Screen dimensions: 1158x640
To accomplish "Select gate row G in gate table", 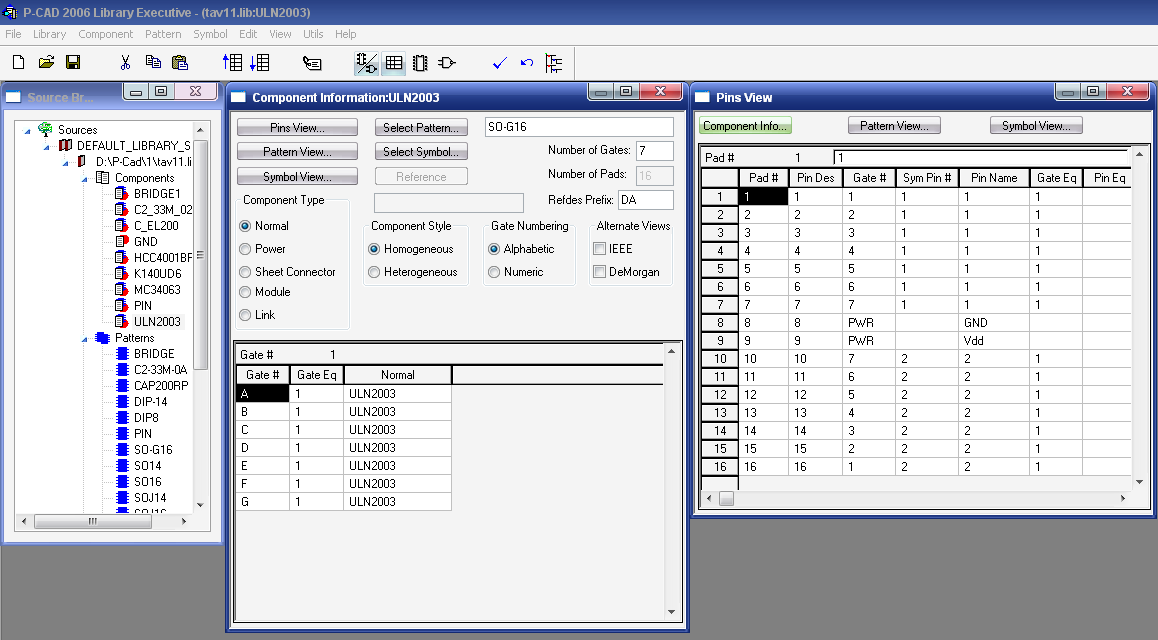I will coord(262,502).
